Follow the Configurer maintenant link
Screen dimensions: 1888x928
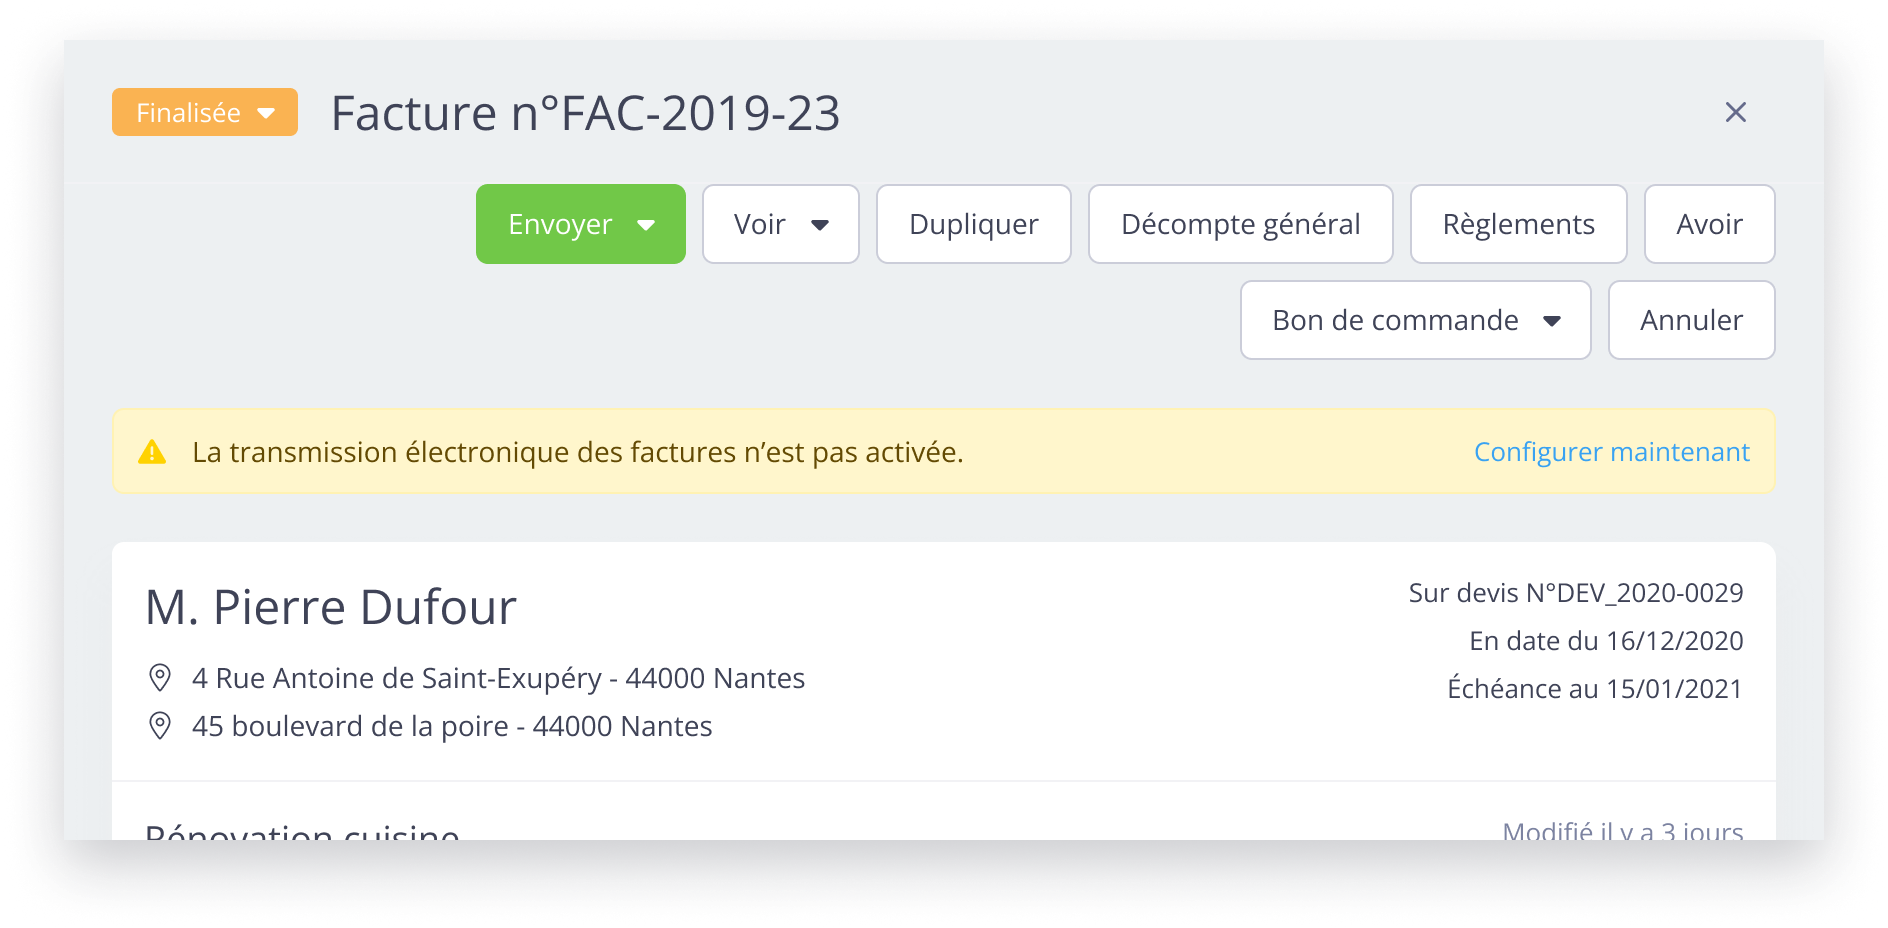1611,452
